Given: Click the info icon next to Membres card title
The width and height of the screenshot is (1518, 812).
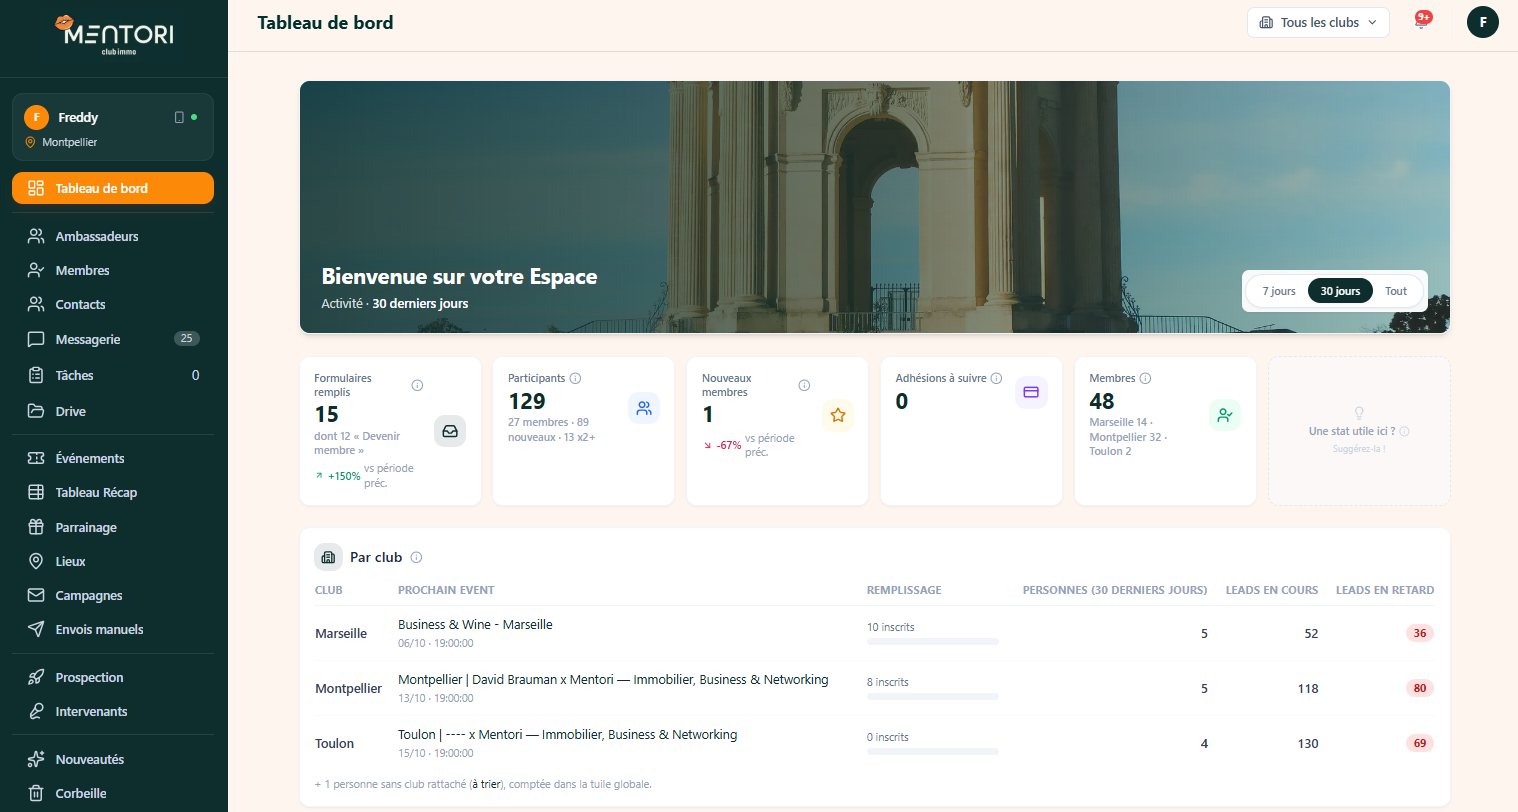Looking at the screenshot, I should point(1145,378).
